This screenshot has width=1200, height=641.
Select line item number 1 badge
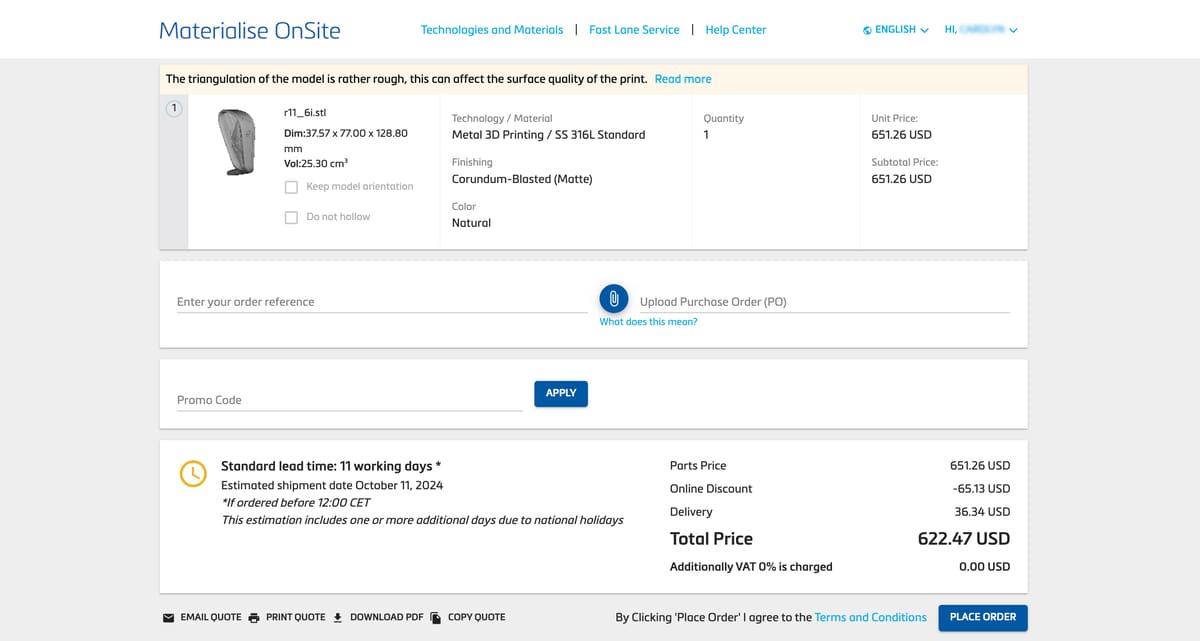click(174, 108)
